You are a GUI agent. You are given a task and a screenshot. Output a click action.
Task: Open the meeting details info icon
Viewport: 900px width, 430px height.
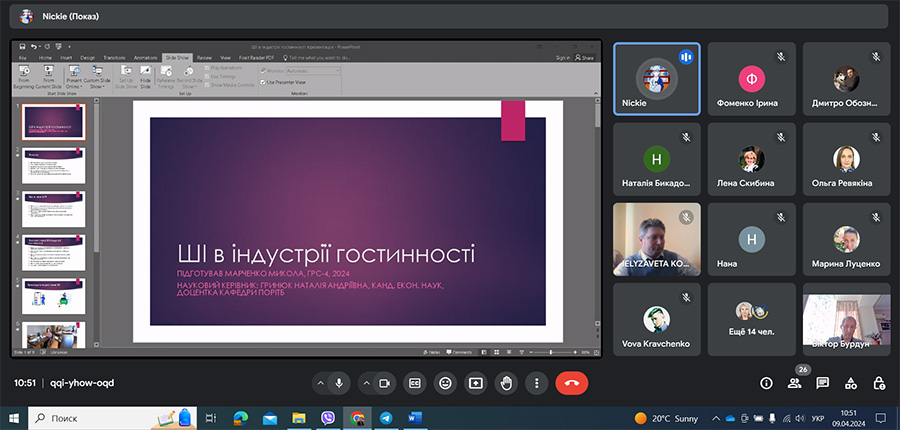click(x=766, y=383)
